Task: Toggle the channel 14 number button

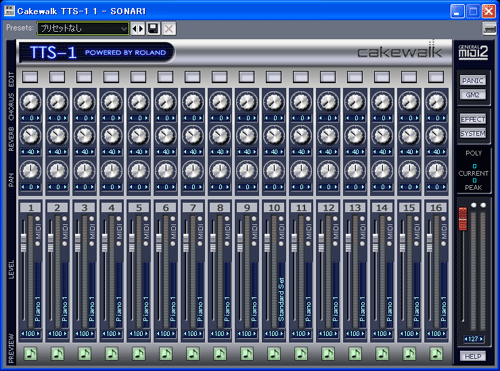Action: 382,208
